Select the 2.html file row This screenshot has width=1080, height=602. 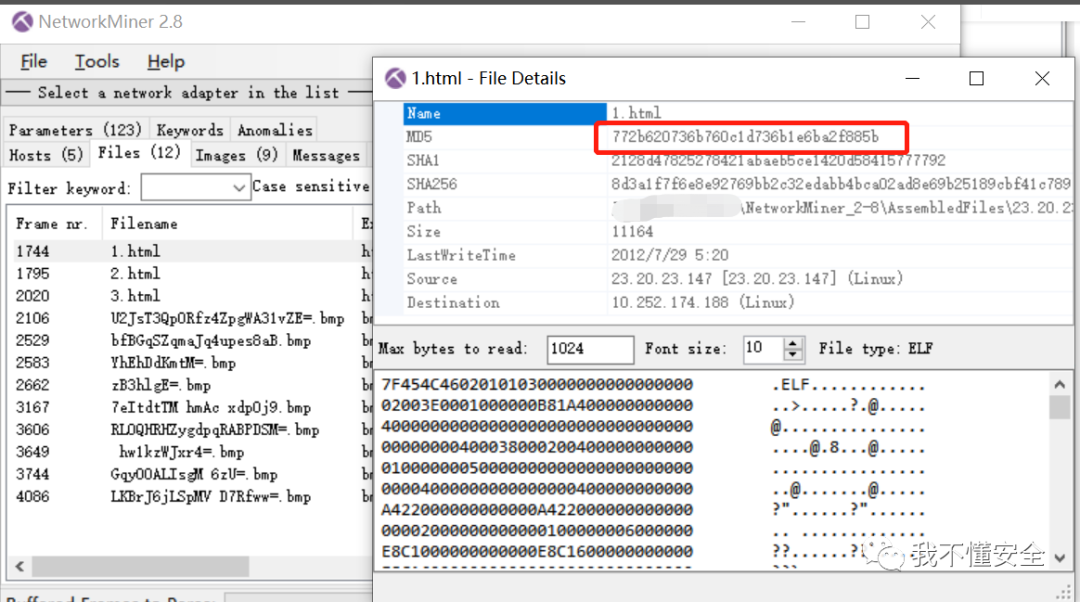191,273
